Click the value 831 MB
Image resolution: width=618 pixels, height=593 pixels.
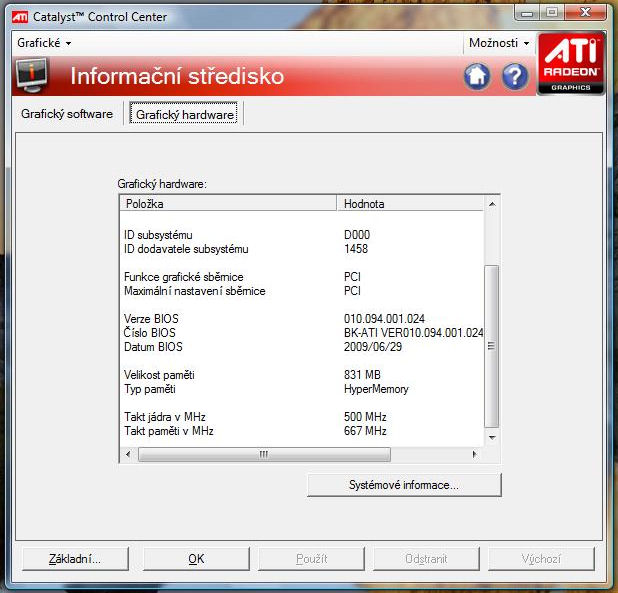pos(362,375)
